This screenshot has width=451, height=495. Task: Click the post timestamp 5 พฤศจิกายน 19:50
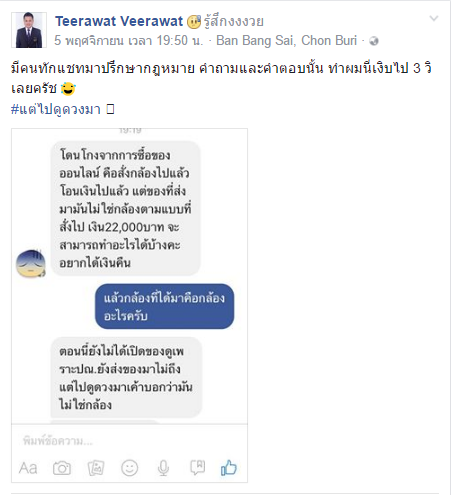(x=129, y=41)
